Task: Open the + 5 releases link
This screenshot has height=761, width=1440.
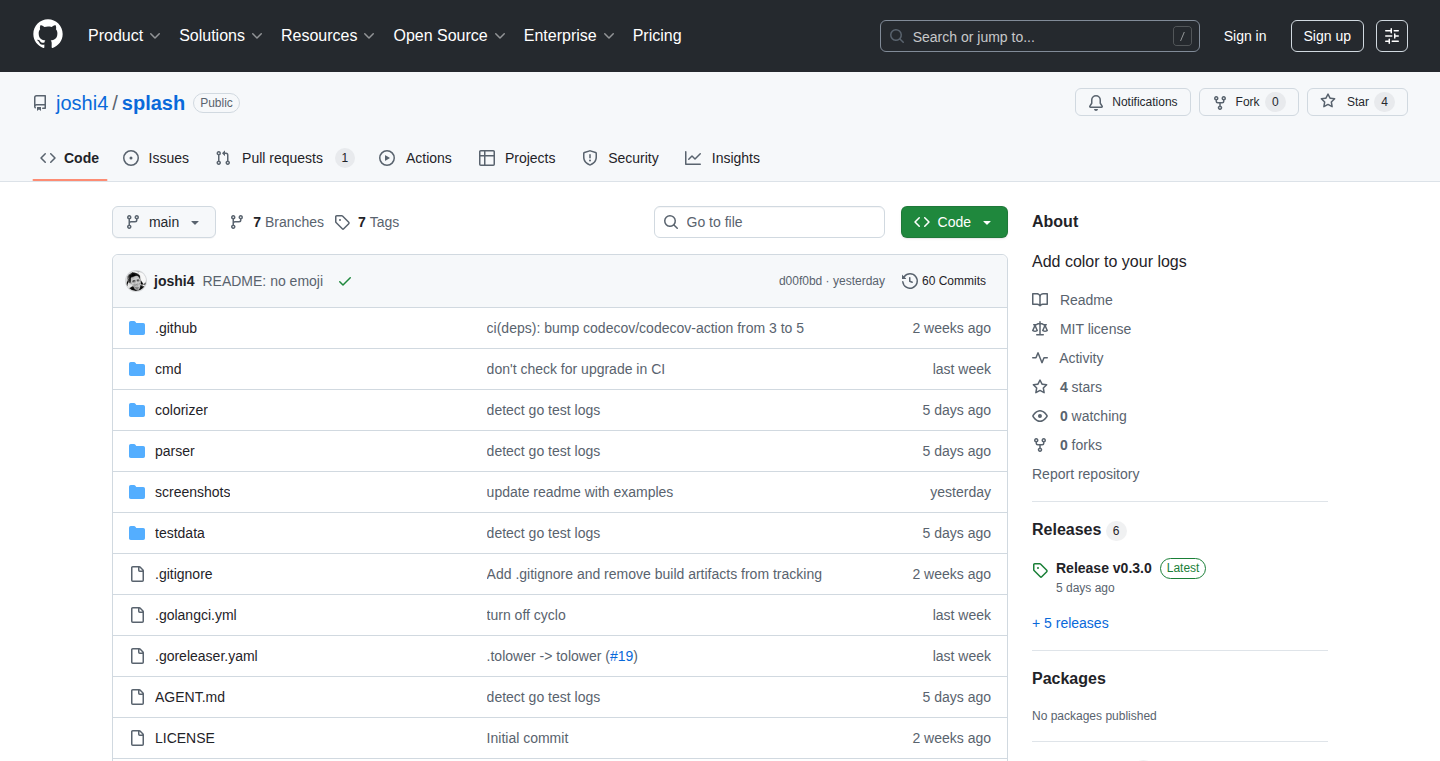Action: [x=1070, y=623]
